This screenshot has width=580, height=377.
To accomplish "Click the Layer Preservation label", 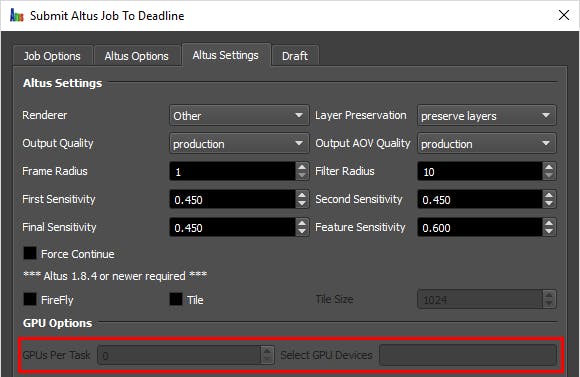I will pyautogui.click(x=361, y=115).
